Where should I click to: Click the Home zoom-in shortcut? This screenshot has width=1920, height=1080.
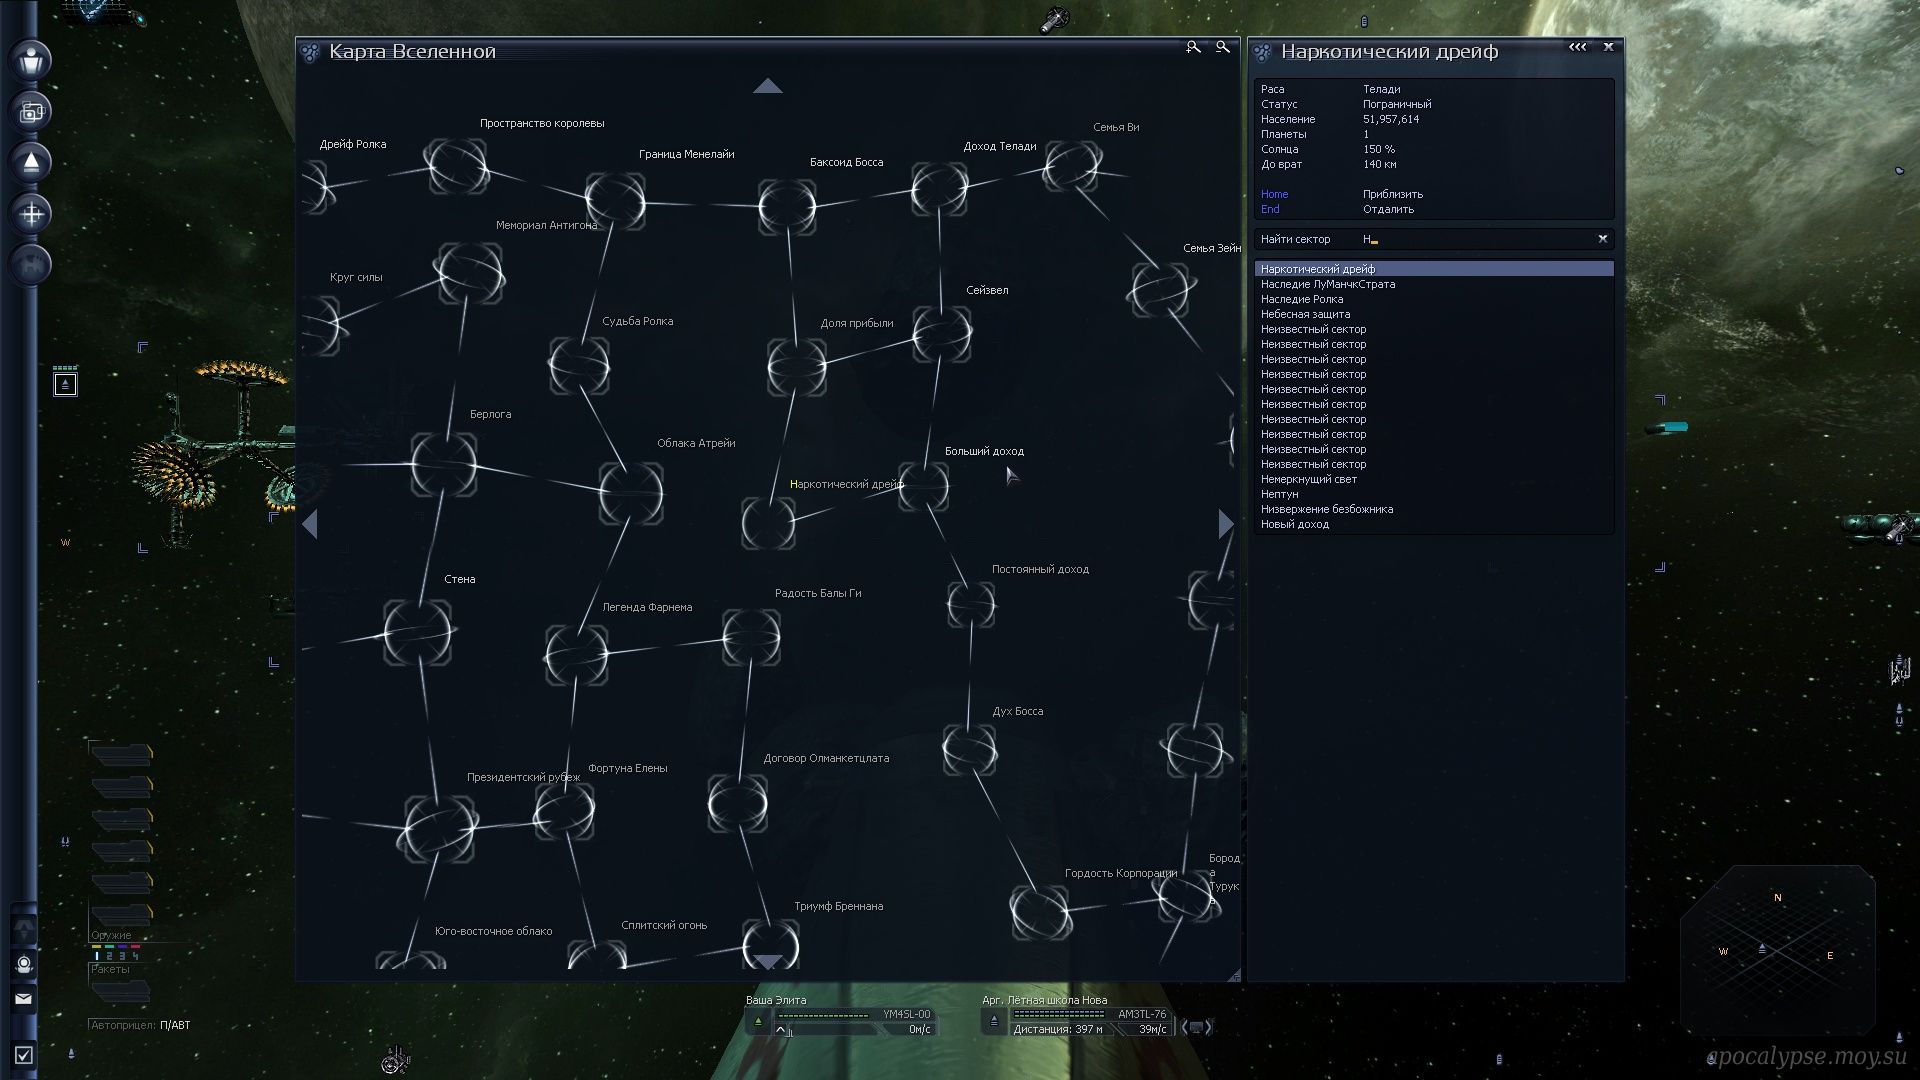(x=1274, y=194)
